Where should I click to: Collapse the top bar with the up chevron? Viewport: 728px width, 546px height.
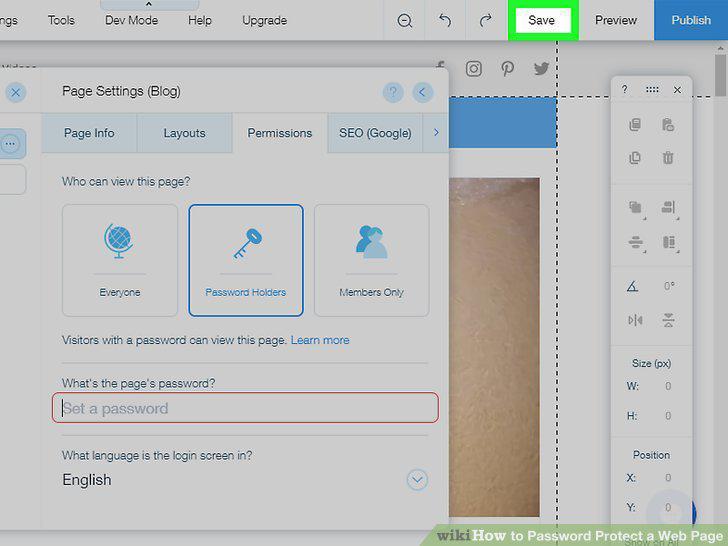click(x=149, y=4)
